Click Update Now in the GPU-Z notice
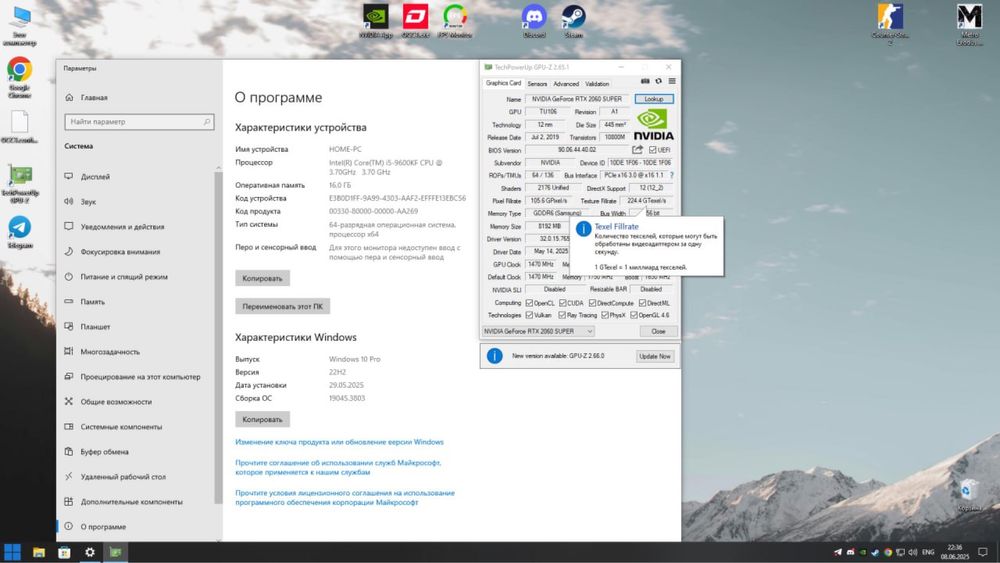 click(x=655, y=356)
